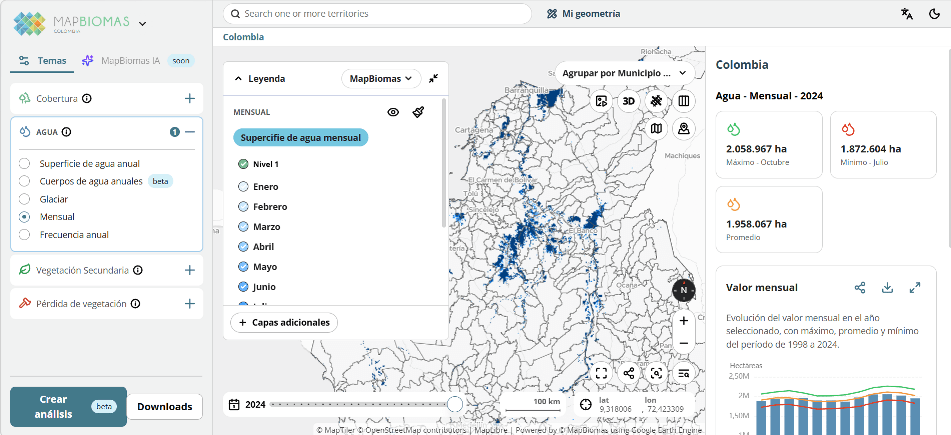Click the Downloads button
Image resolution: width=951 pixels, height=435 pixels.
tap(164, 406)
